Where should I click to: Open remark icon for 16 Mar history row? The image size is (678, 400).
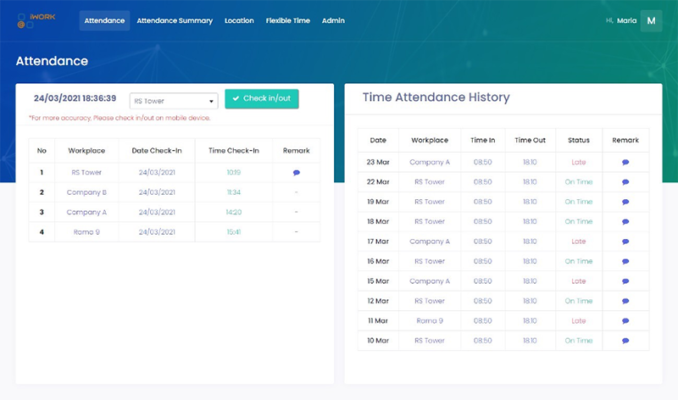click(x=625, y=261)
